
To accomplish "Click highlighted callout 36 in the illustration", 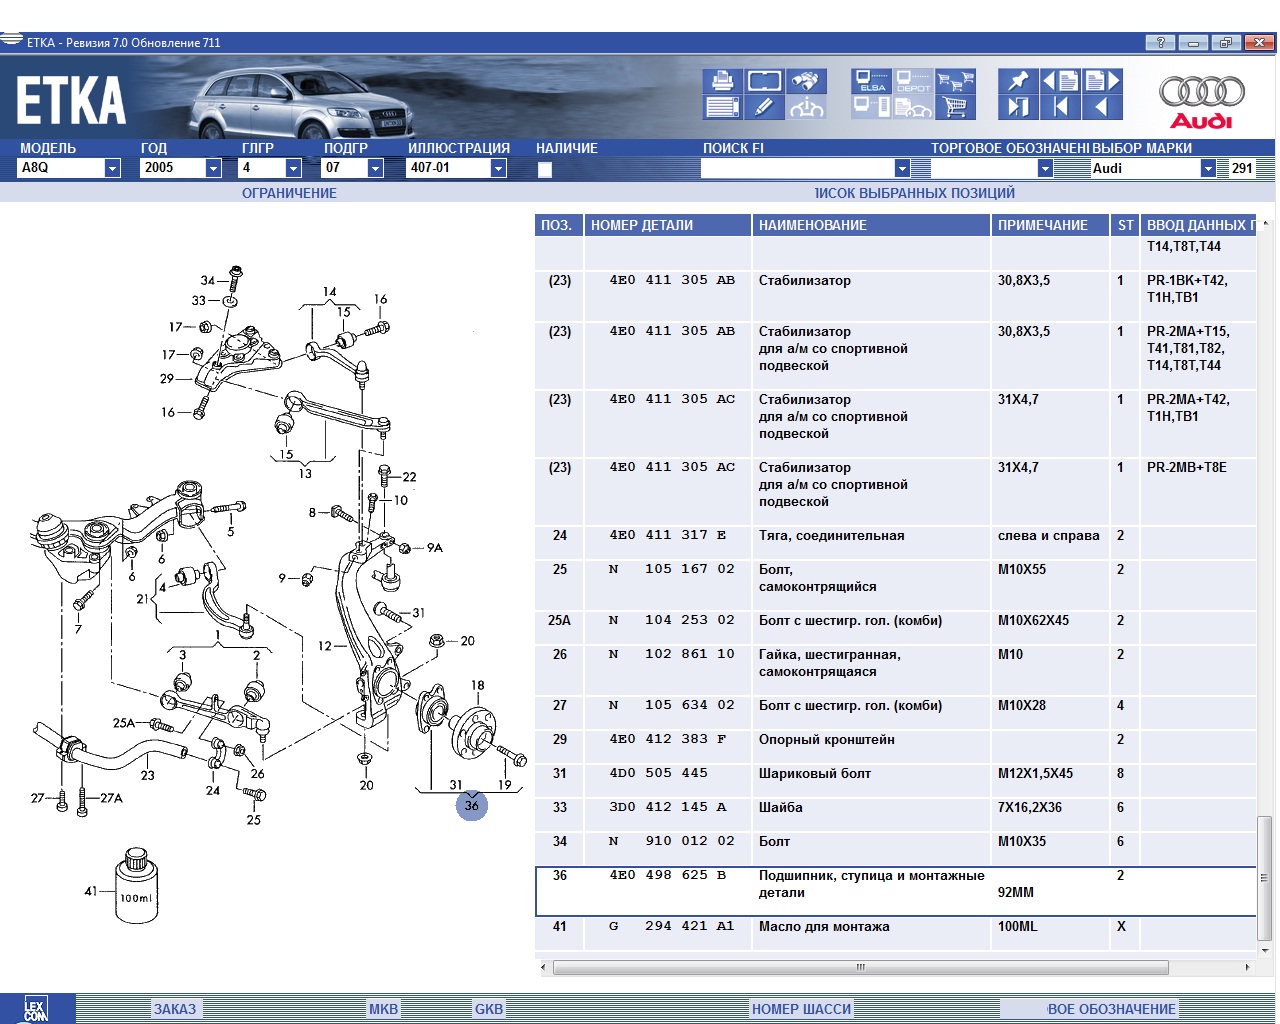I will 472,805.
